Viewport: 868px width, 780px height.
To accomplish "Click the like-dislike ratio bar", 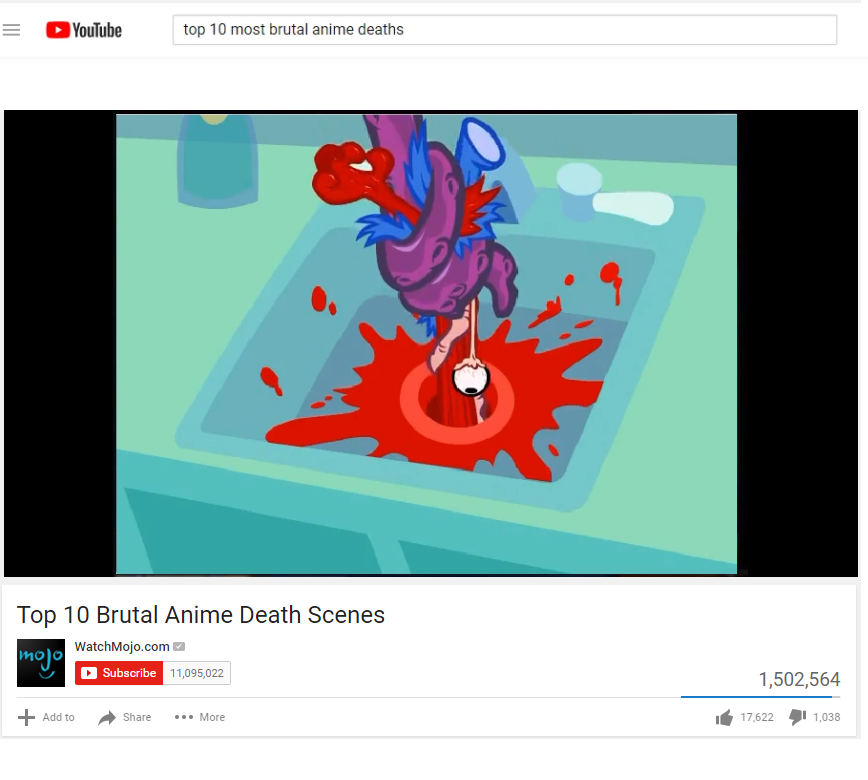I will [761, 697].
